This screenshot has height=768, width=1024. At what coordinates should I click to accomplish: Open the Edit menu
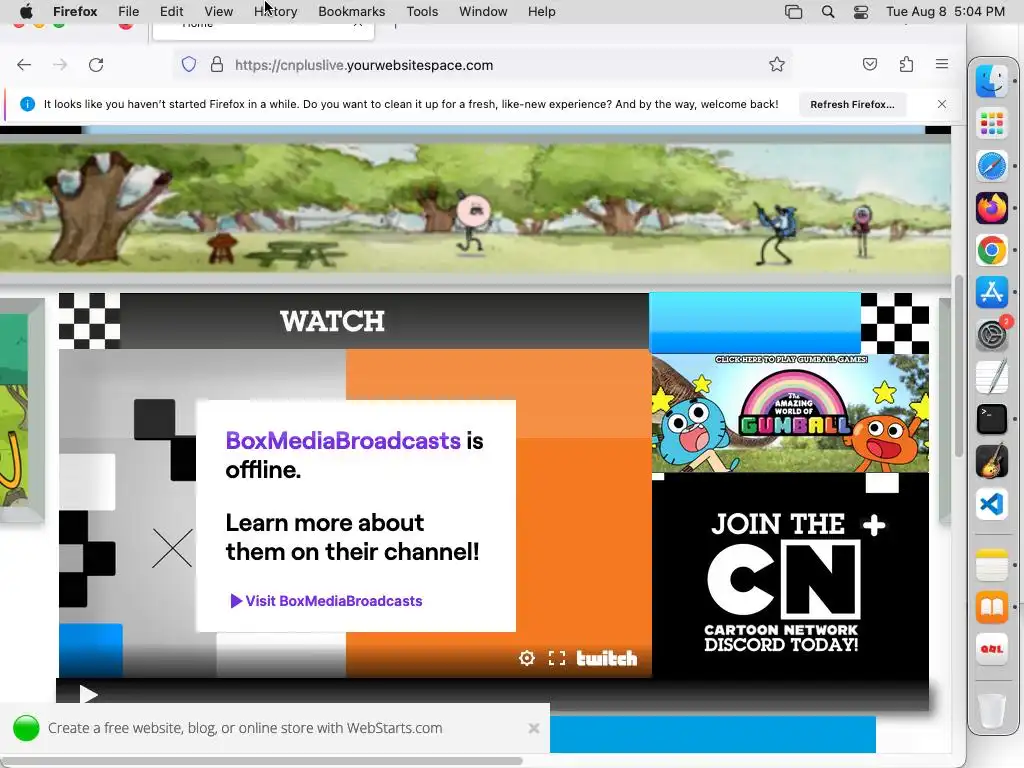coord(171,11)
